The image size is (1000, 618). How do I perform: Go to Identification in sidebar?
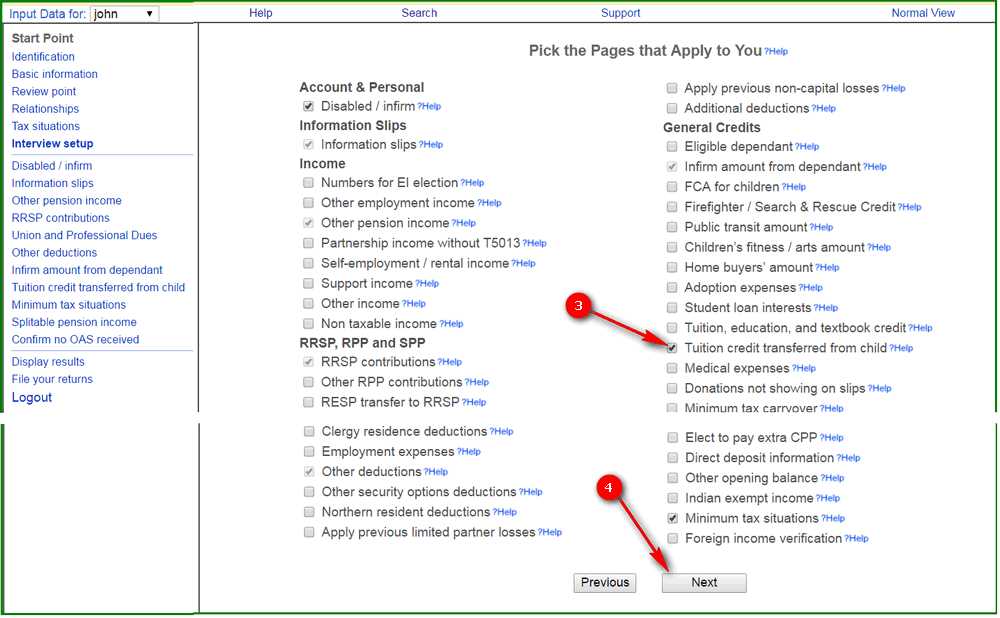pos(43,57)
